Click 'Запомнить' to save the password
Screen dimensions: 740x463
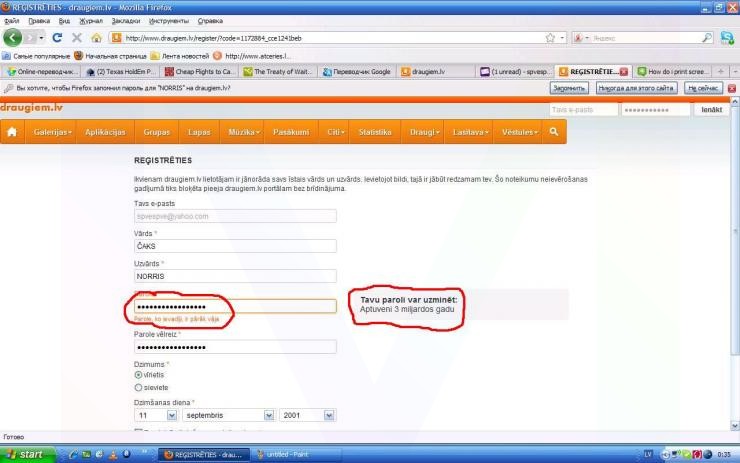pos(567,88)
